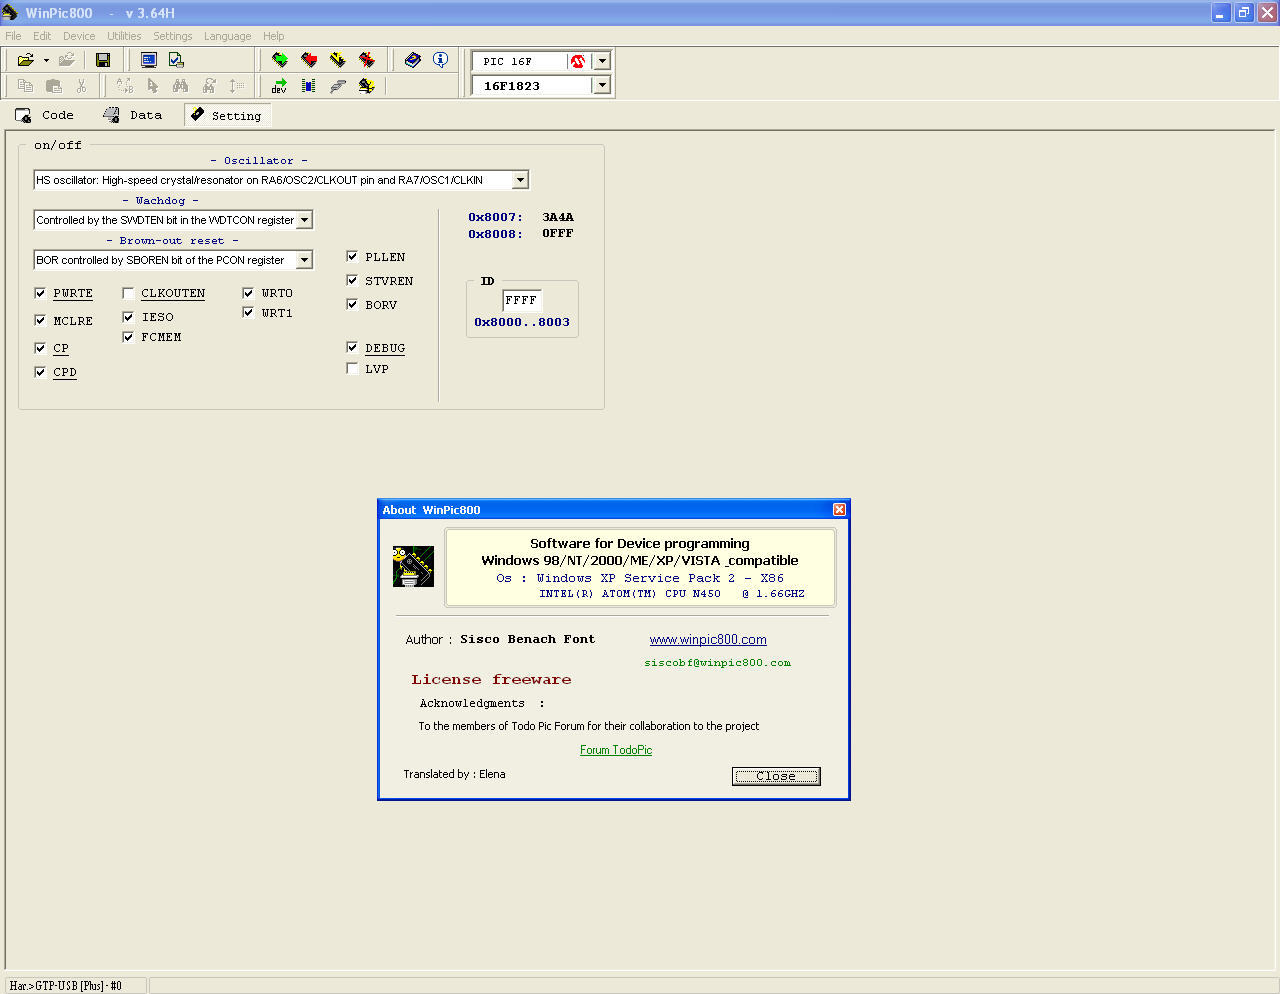1280x994 pixels.
Task: Click the grayed reload file icon
Action: click(67, 60)
